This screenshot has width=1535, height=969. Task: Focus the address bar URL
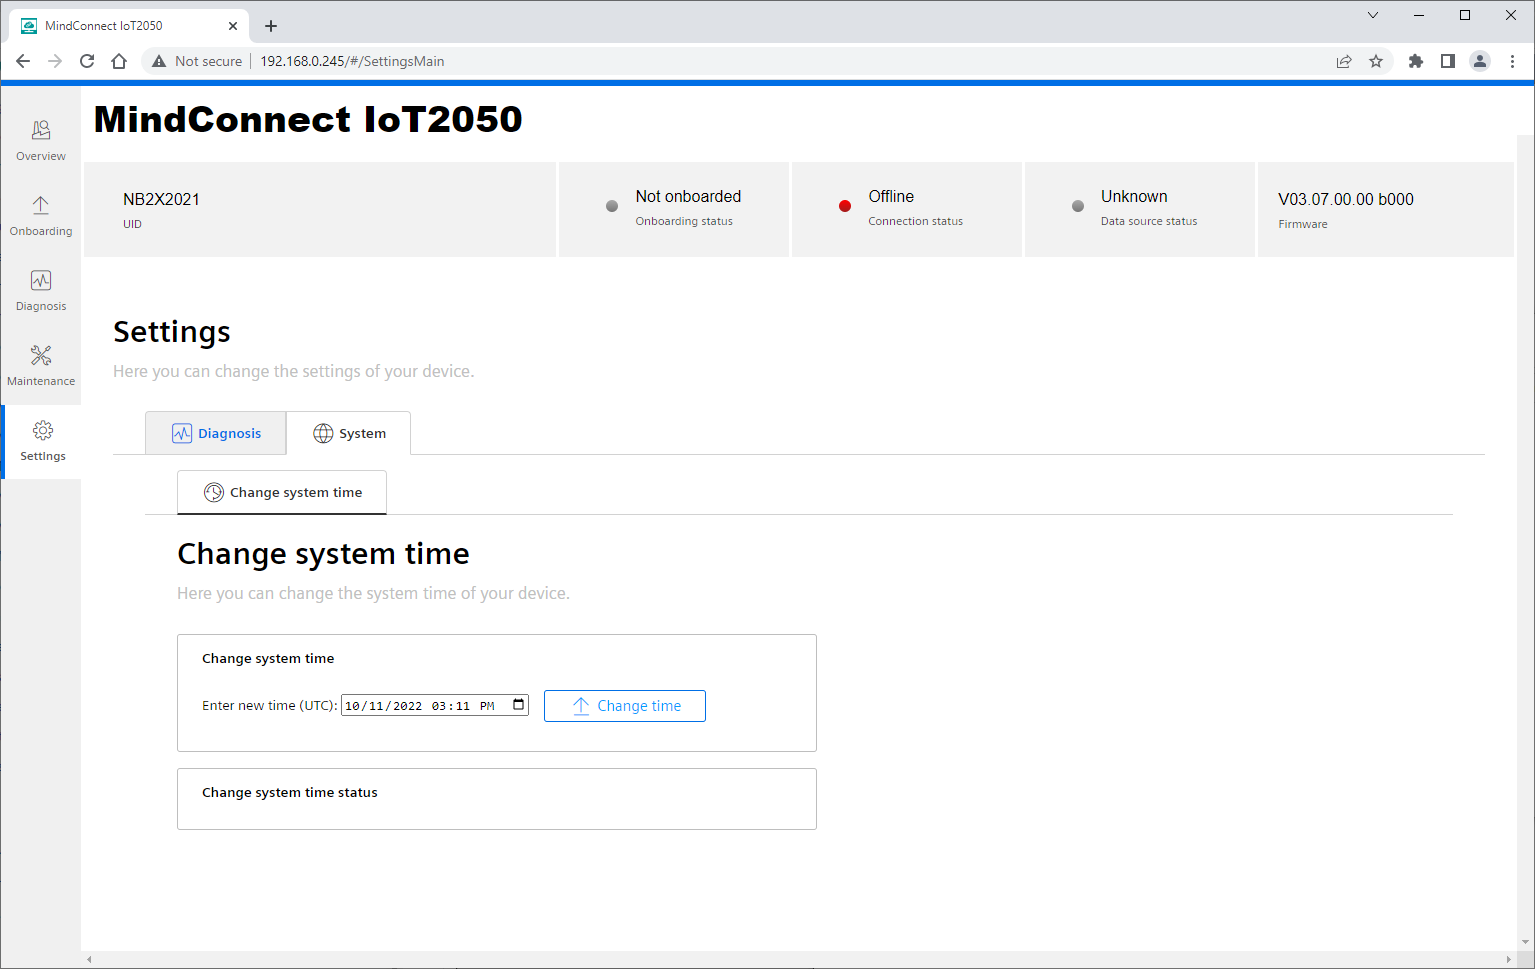352,61
